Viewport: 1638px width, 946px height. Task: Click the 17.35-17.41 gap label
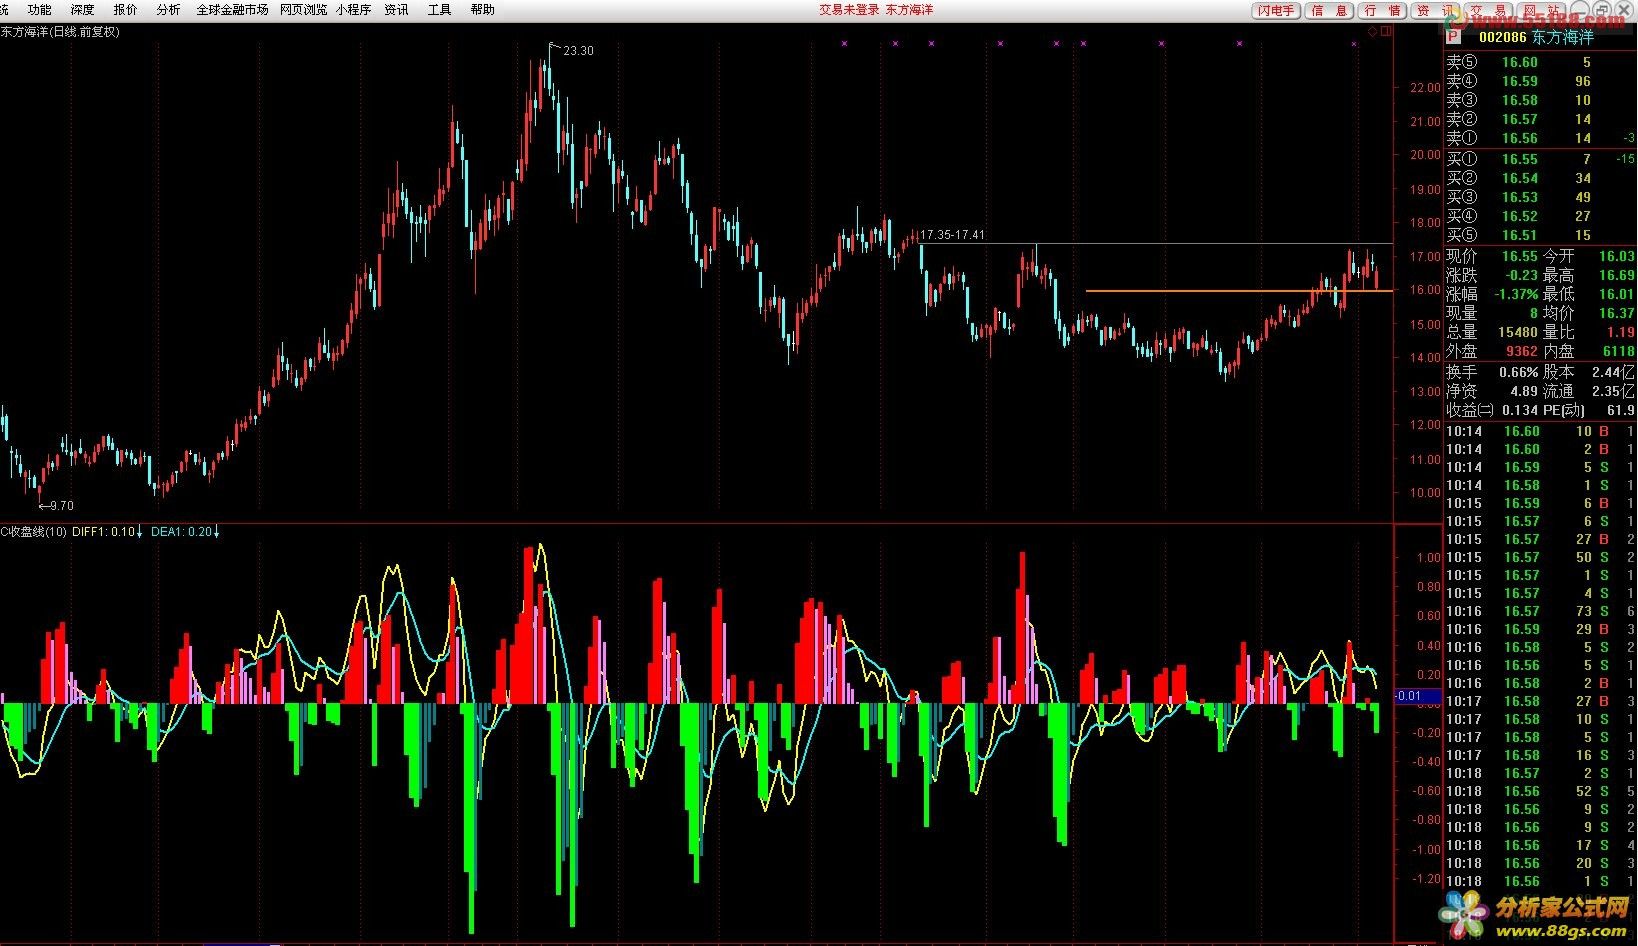[x=952, y=235]
